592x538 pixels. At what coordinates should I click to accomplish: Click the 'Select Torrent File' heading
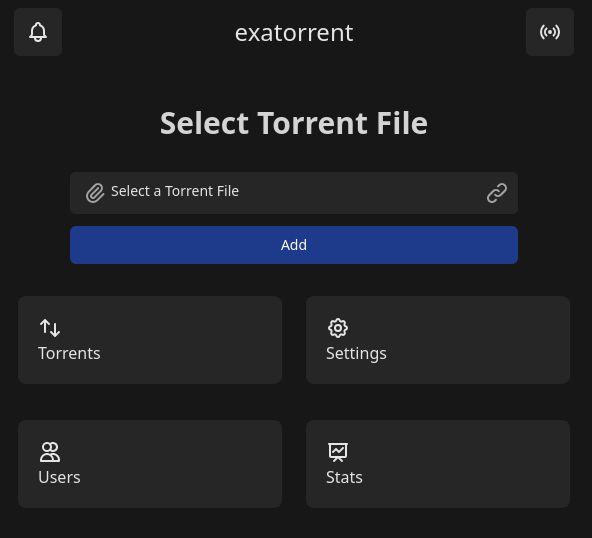pos(294,123)
